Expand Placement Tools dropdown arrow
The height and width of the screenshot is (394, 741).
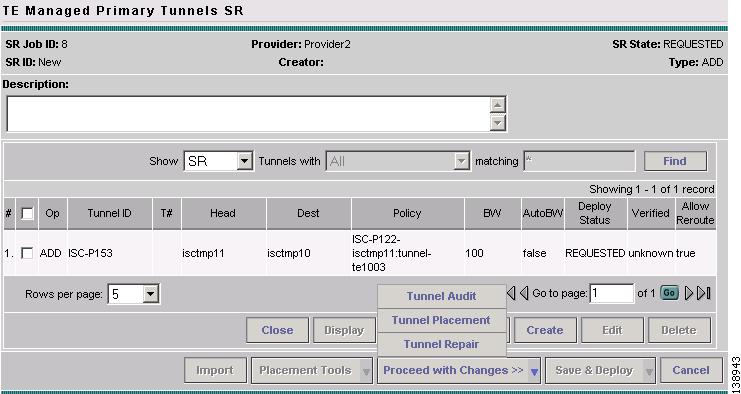point(366,371)
